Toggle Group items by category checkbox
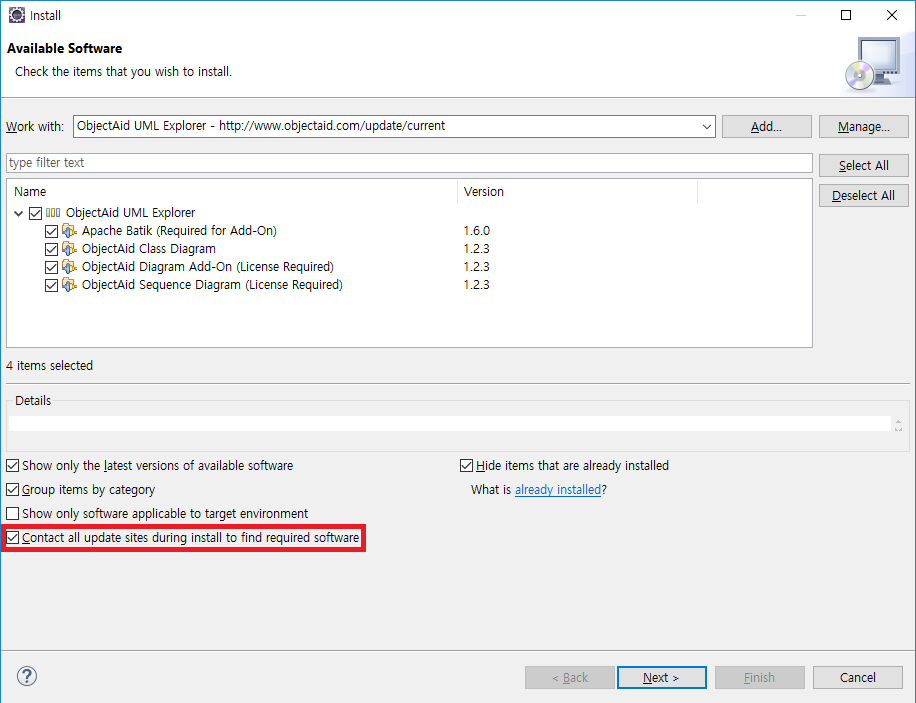916x703 pixels. (12, 490)
